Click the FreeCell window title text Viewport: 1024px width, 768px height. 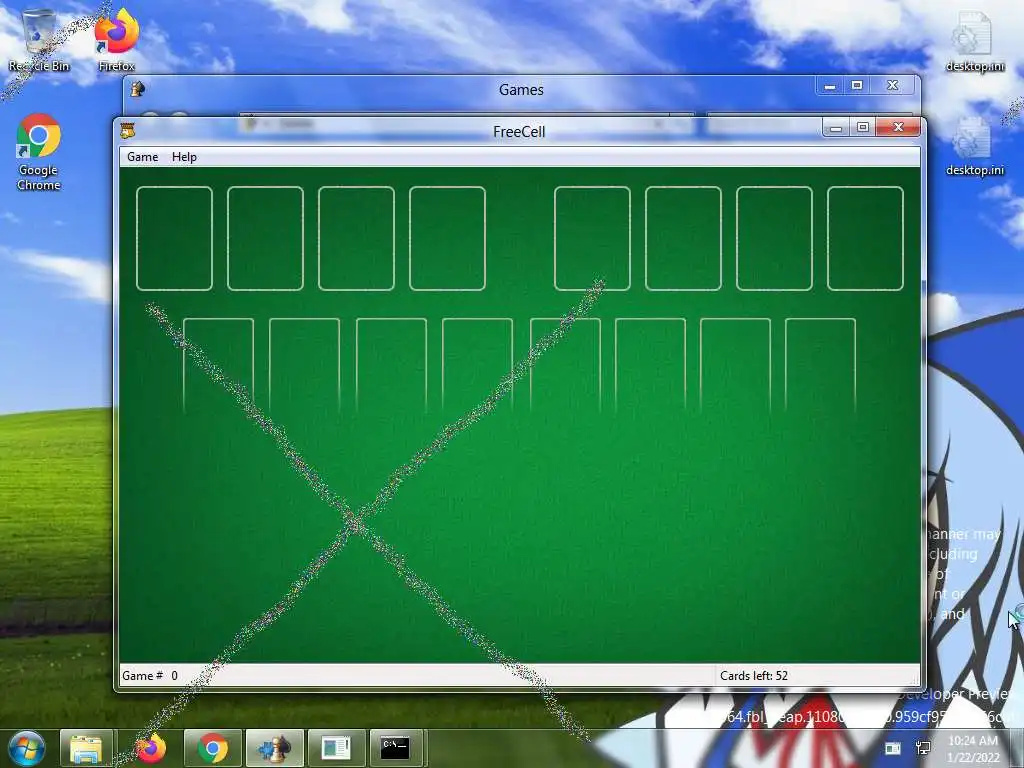pyautogui.click(x=519, y=131)
